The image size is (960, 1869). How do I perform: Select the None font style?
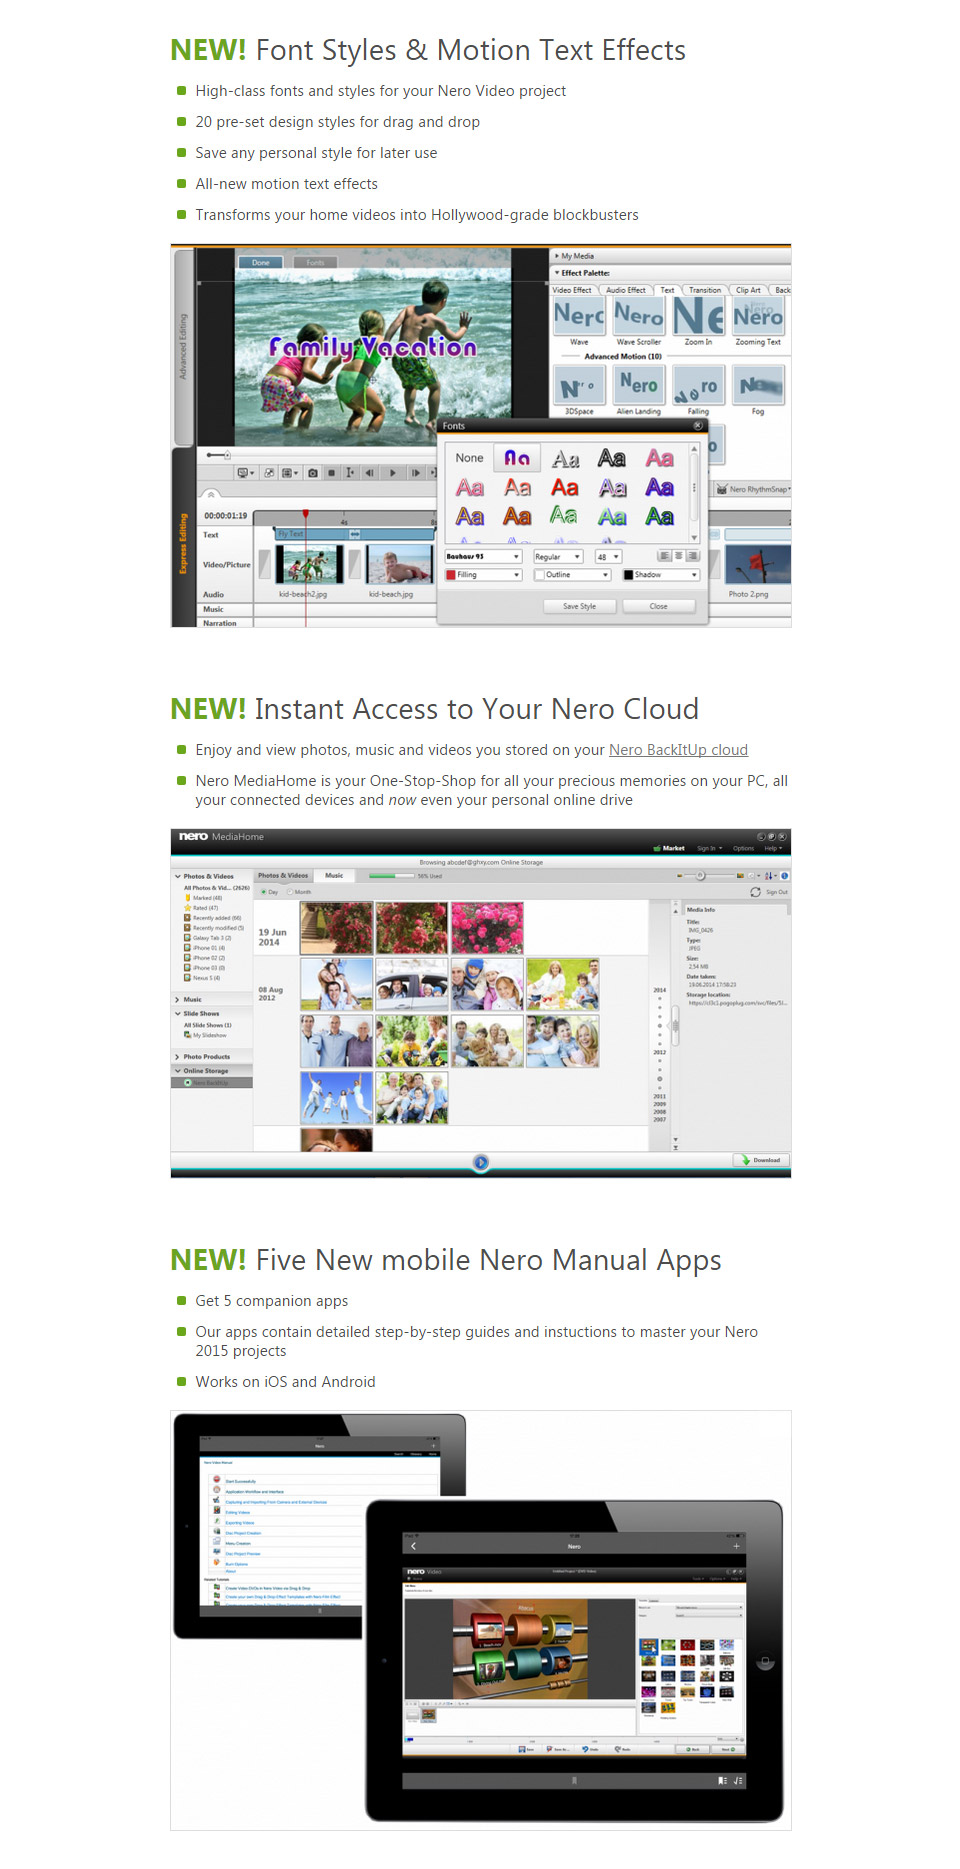pyautogui.click(x=469, y=458)
